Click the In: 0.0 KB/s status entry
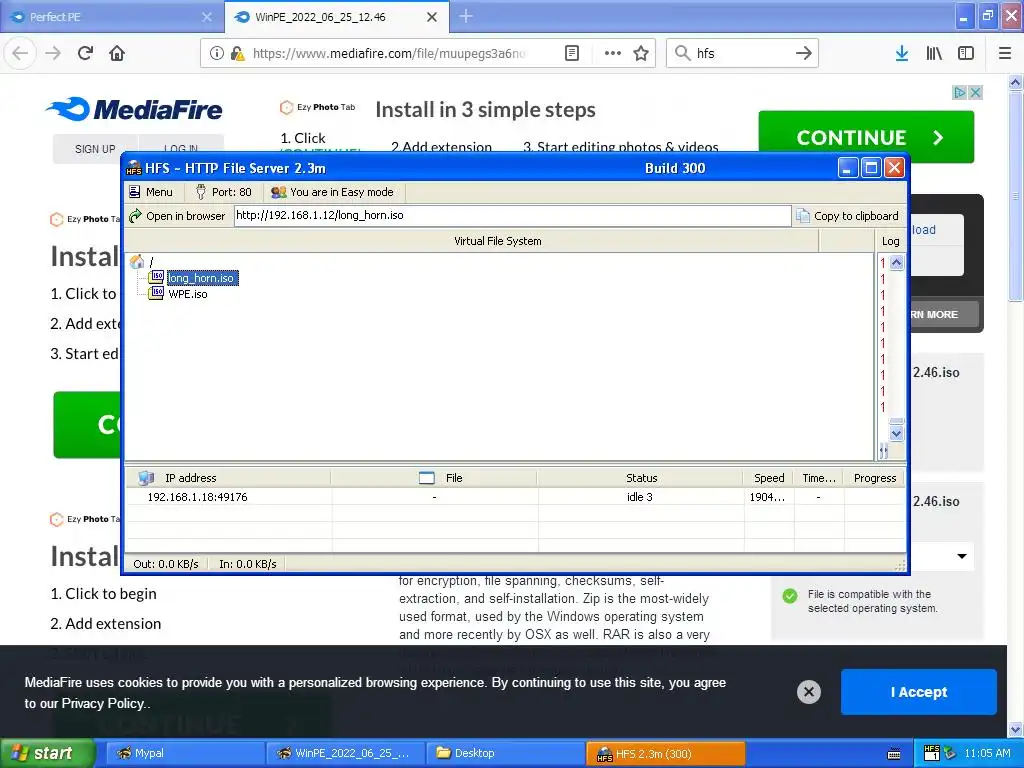This screenshot has height=768, width=1024. [x=248, y=564]
